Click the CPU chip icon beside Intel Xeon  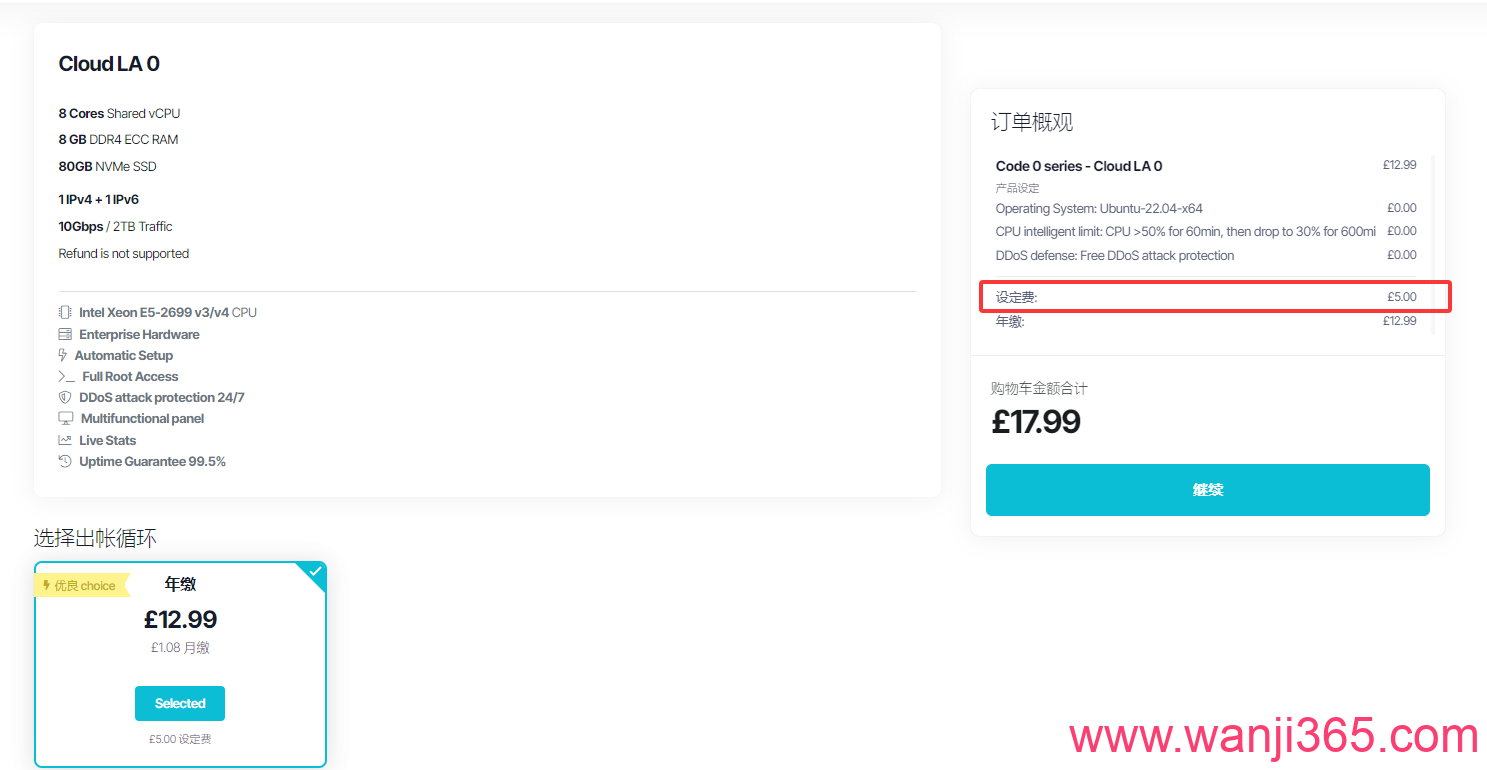pos(65,313)
